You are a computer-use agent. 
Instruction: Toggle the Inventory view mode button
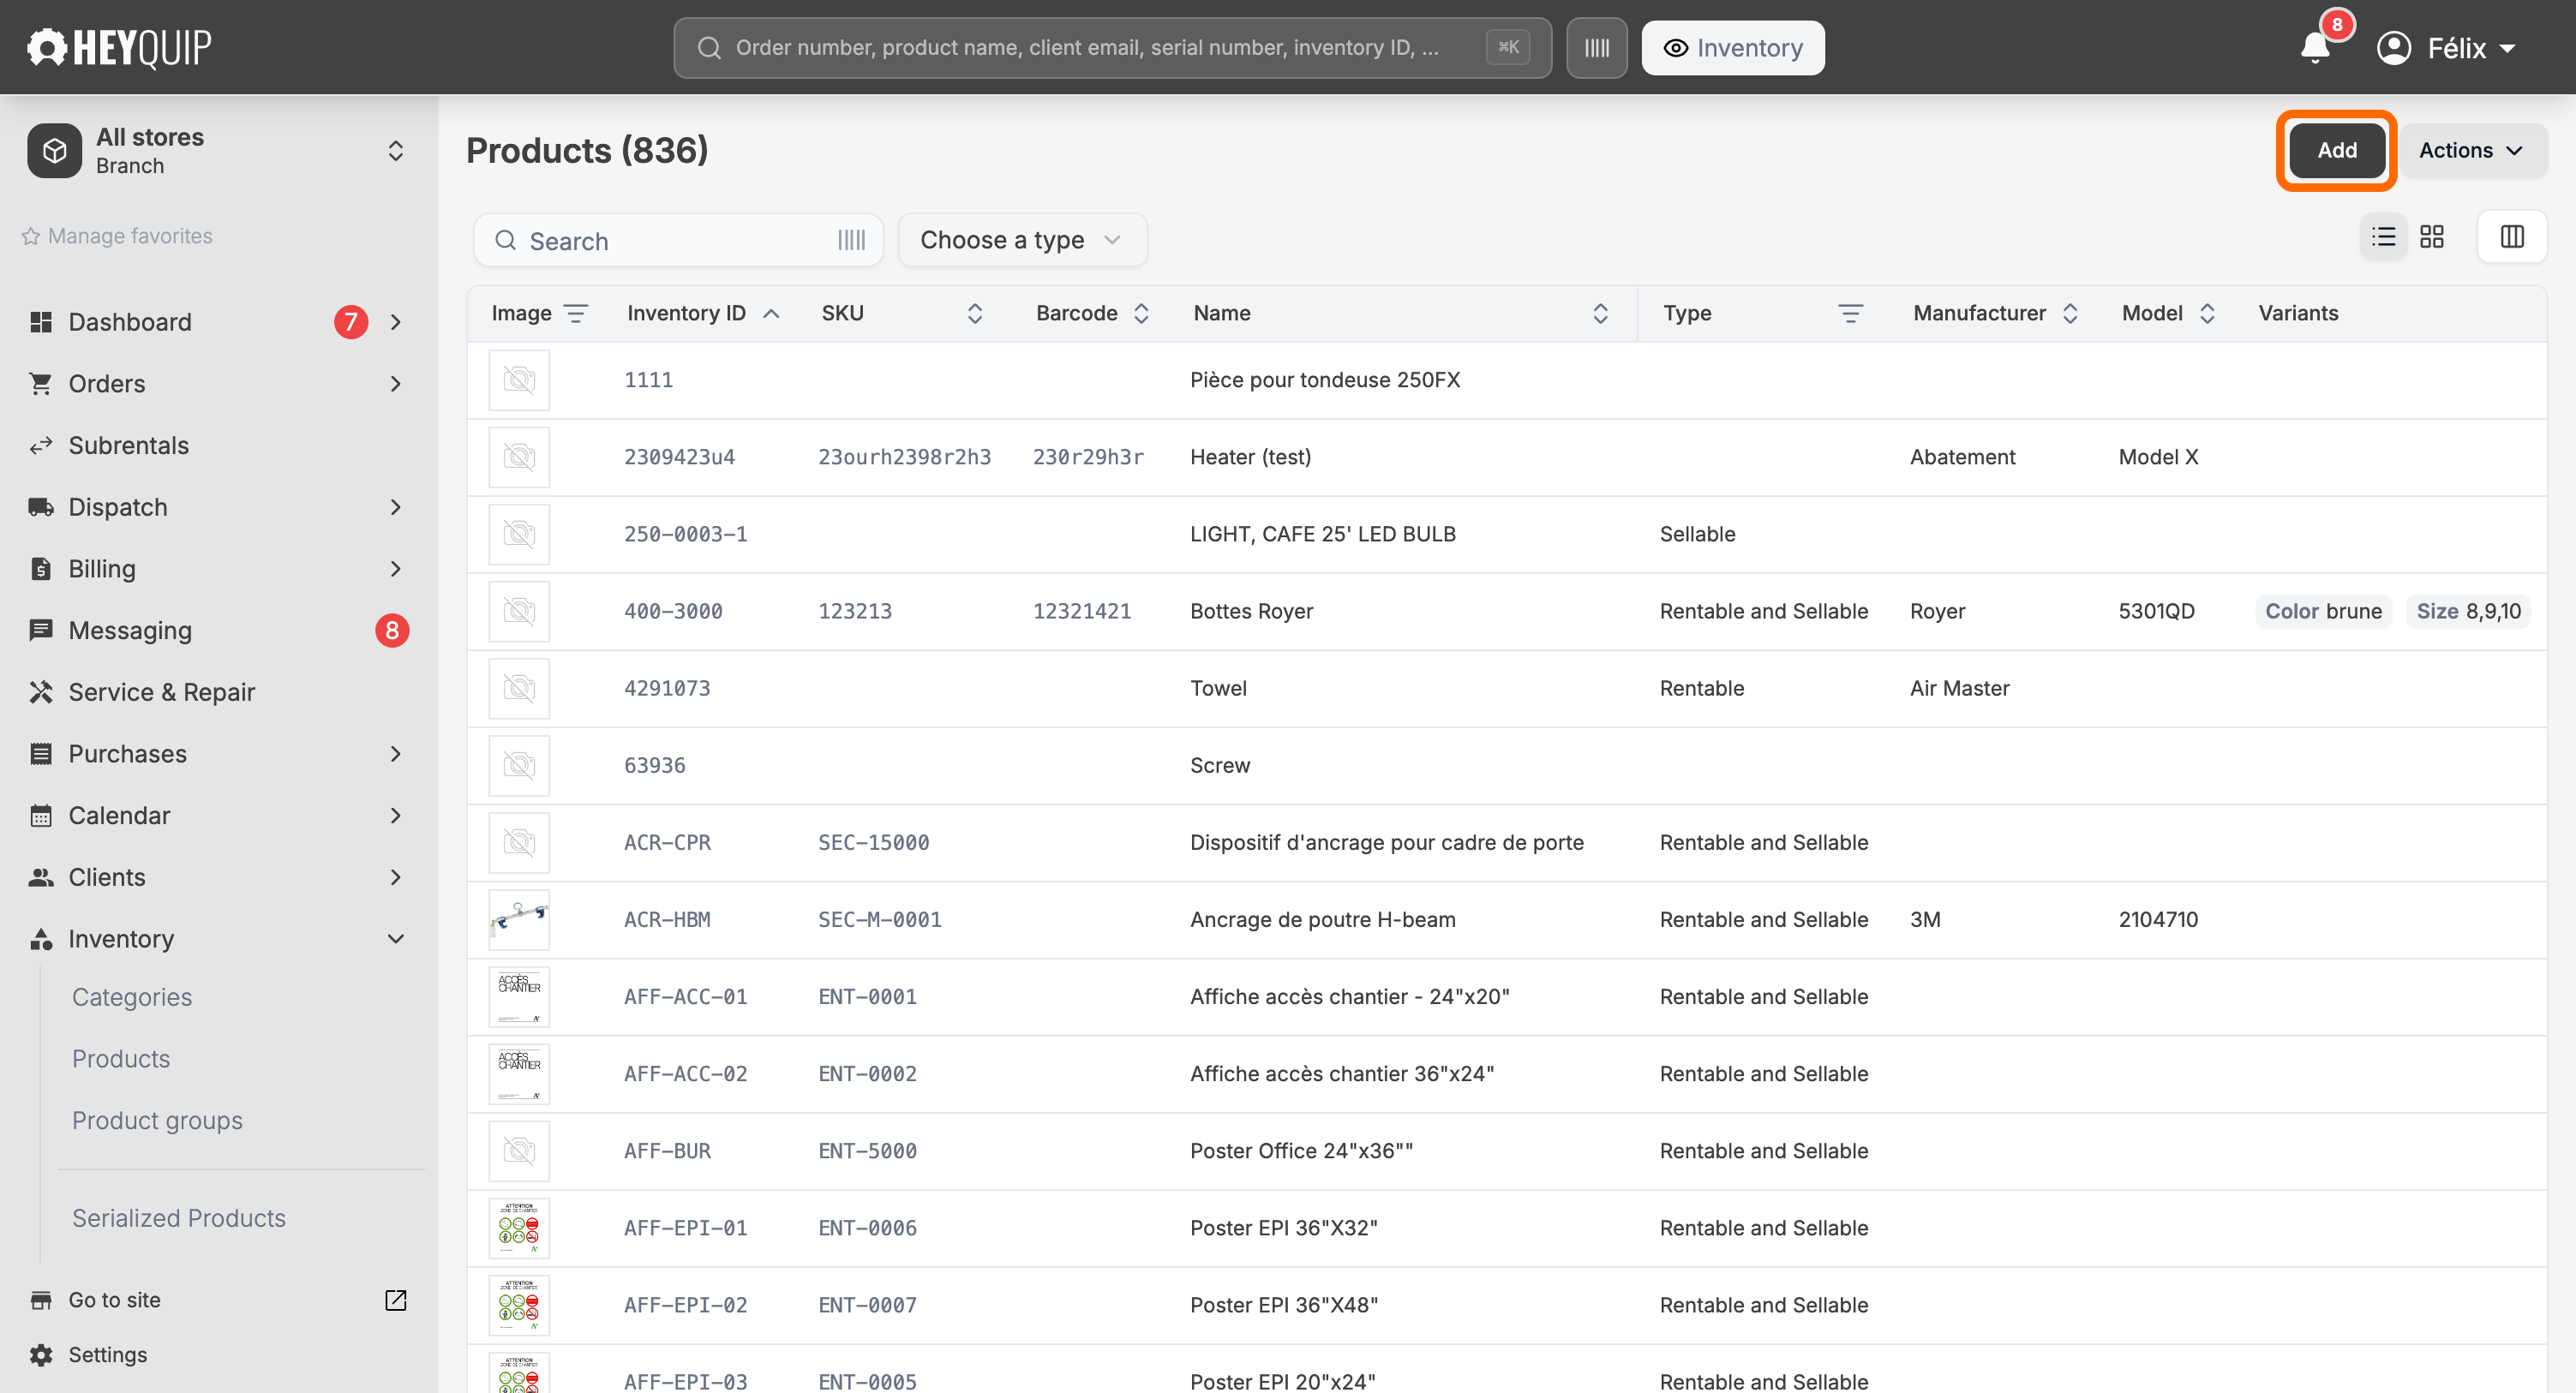tap(1733, 47)
